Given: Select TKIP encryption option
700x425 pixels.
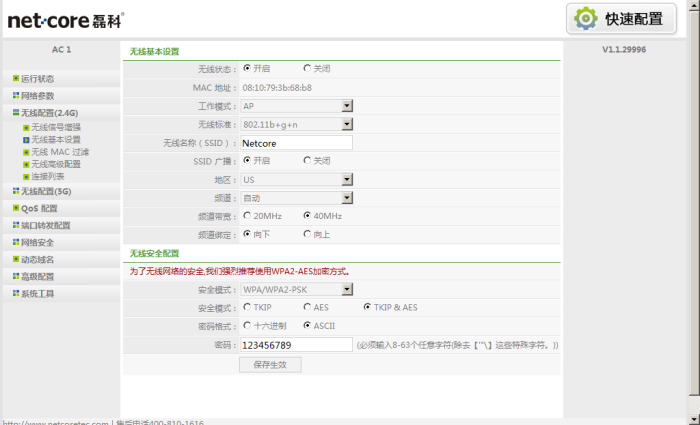Looking at the screenshot, I should tap(247, 307).
